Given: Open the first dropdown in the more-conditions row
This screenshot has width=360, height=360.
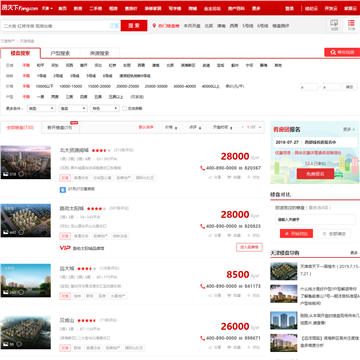Looking at the screenshot, I should tap(41, 108).
